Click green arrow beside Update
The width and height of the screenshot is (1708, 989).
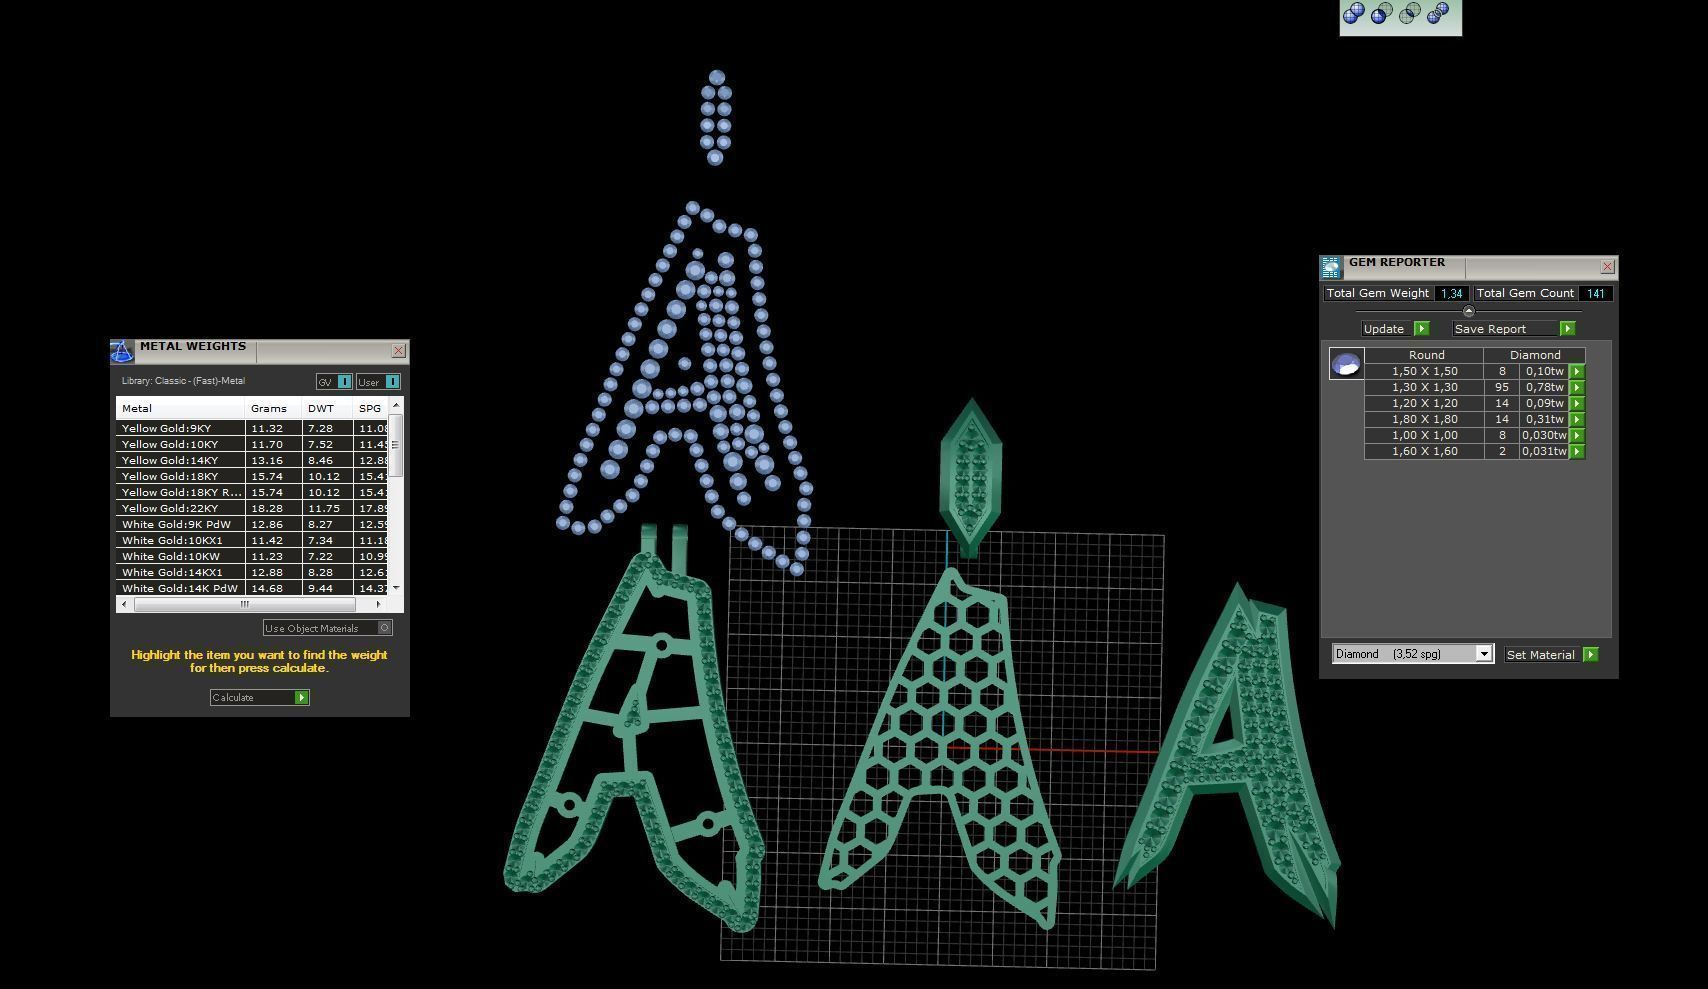tap(1422, 329)
